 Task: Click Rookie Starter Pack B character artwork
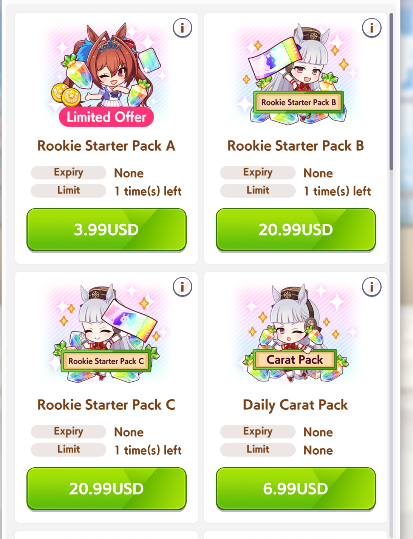pyautogui.click(x=296, y=74)
